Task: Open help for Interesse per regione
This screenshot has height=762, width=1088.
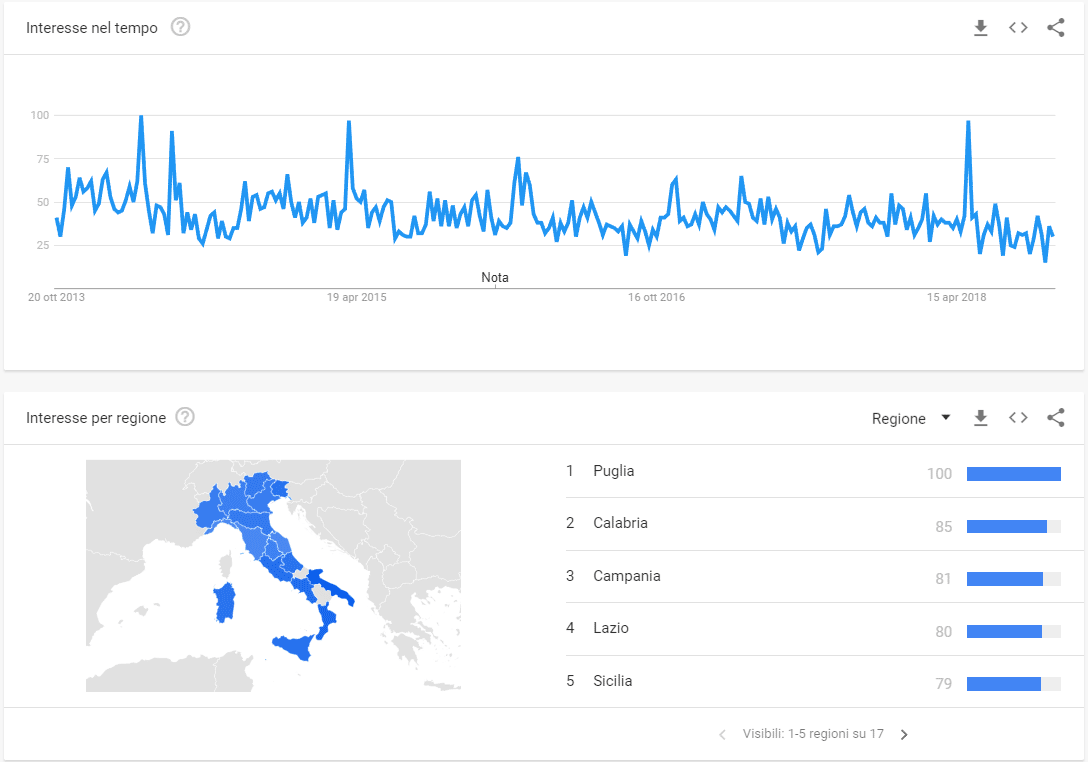Action: [185, 417]
